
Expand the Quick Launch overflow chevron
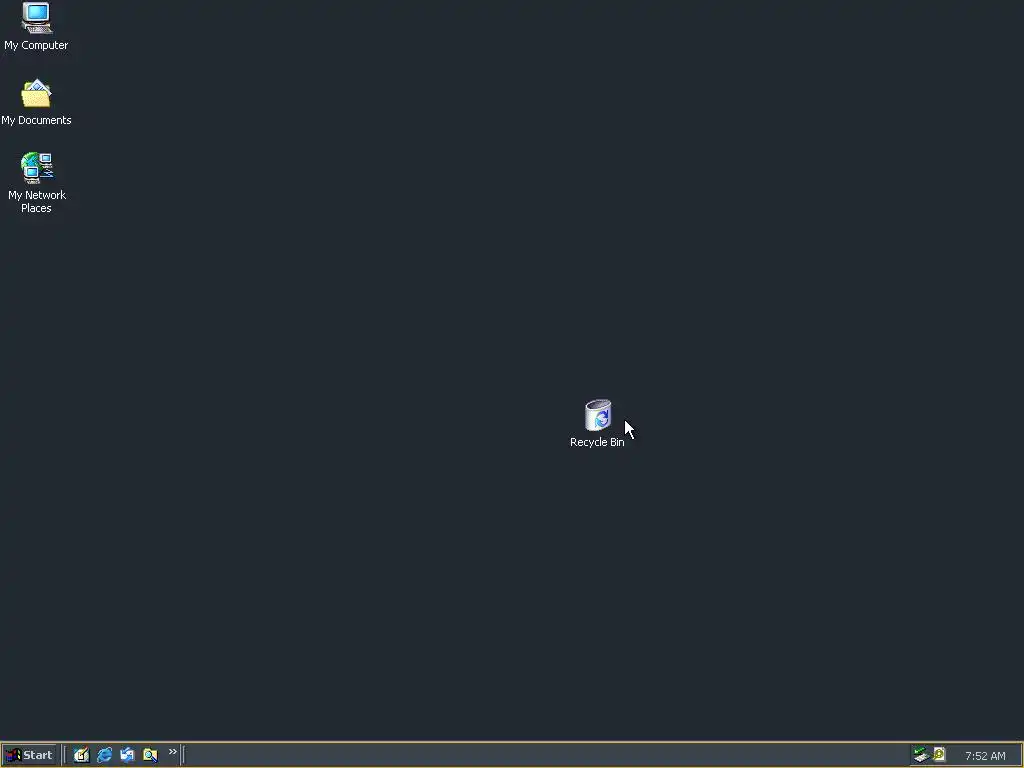click(172, 752)
